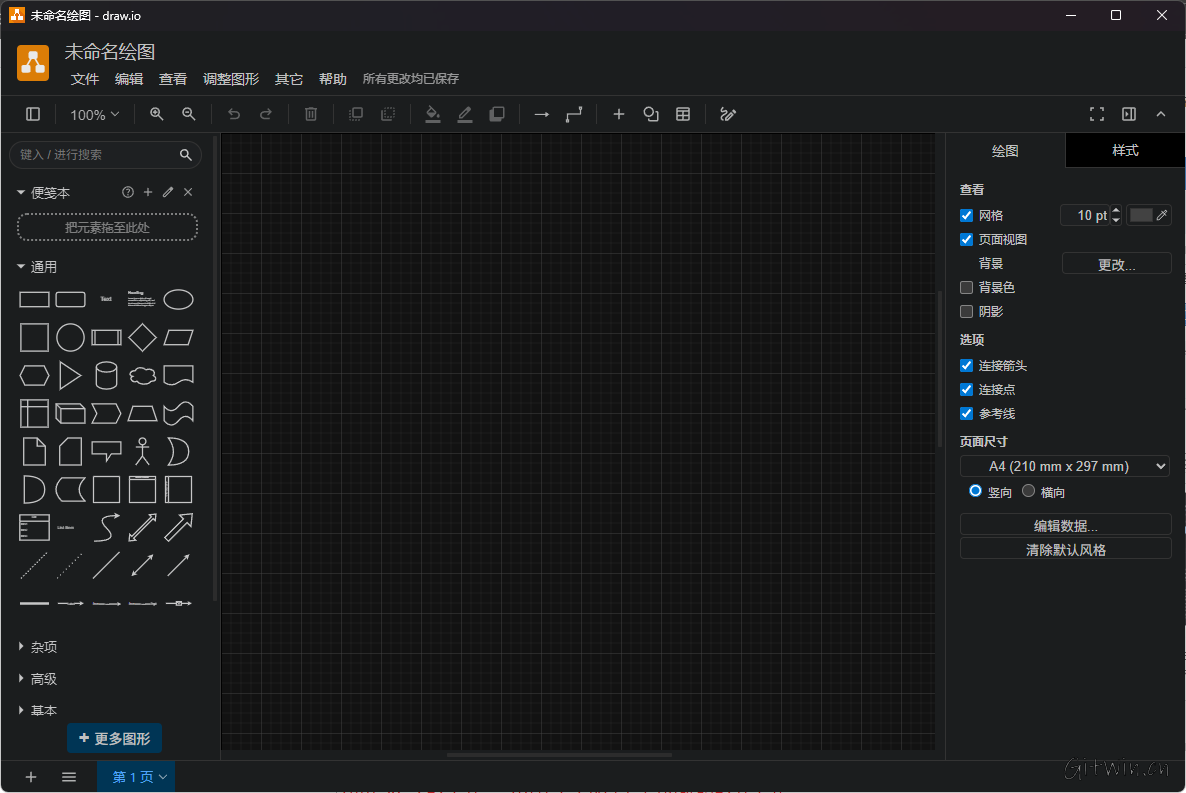
Task: Toggle the 网格 grid checkbox
Action: point(967,216)
